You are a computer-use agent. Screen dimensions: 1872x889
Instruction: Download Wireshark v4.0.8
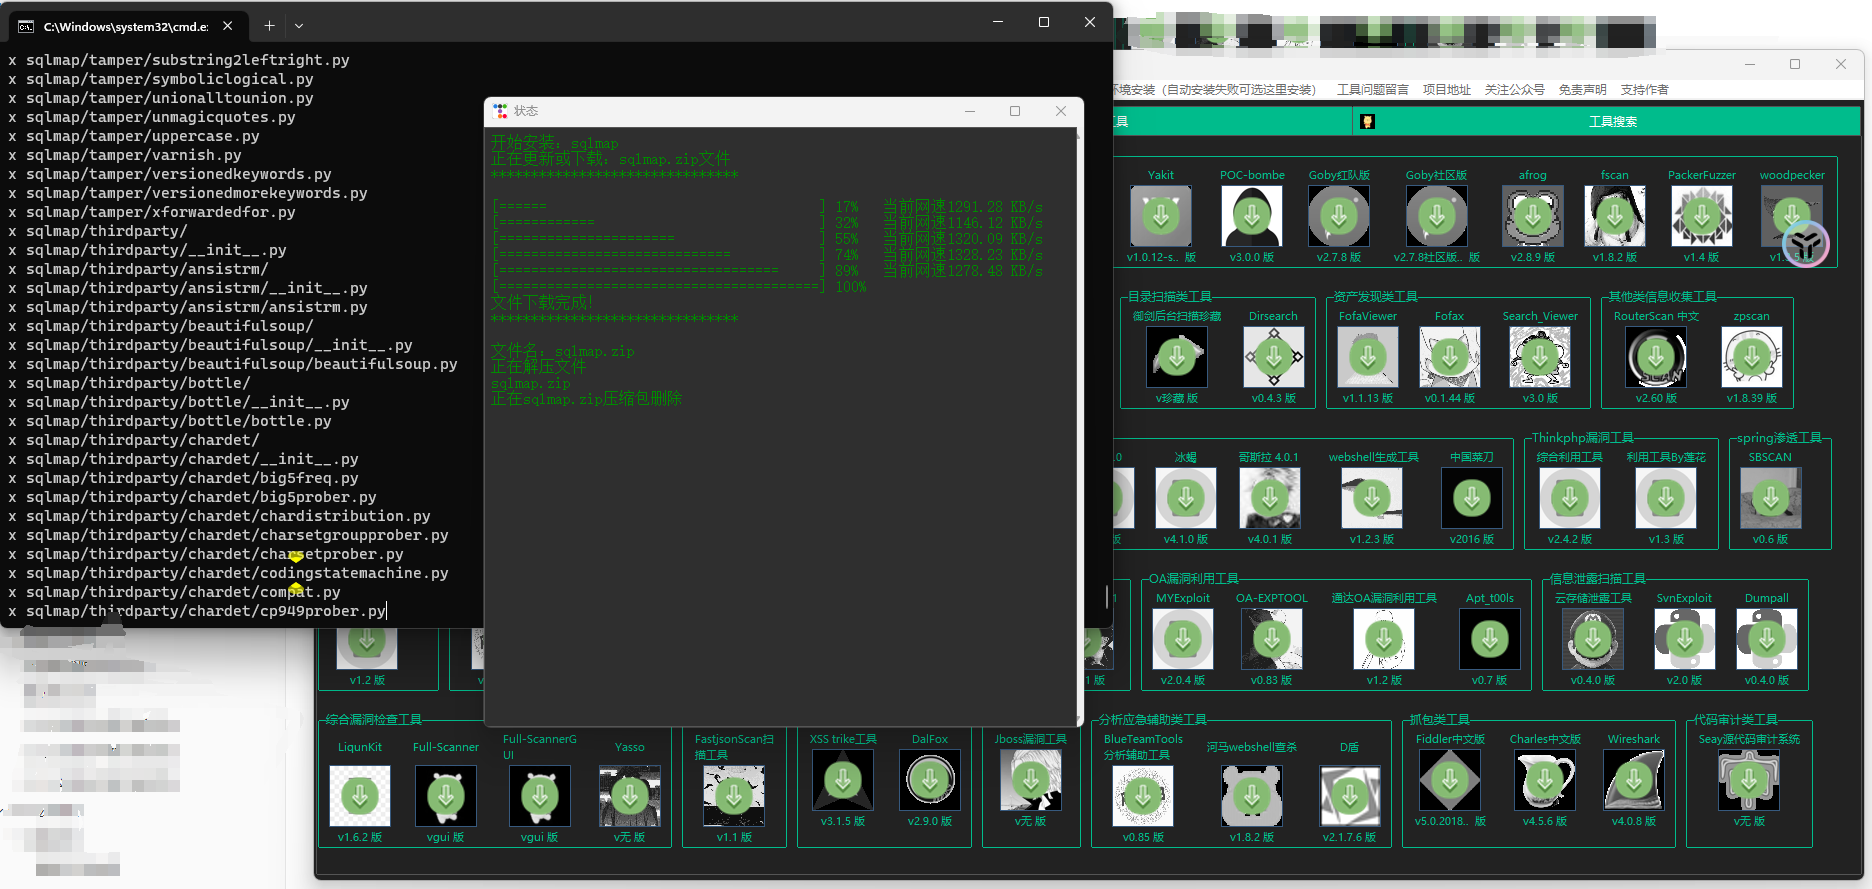pyautogui.click(x=1634, y=780)
